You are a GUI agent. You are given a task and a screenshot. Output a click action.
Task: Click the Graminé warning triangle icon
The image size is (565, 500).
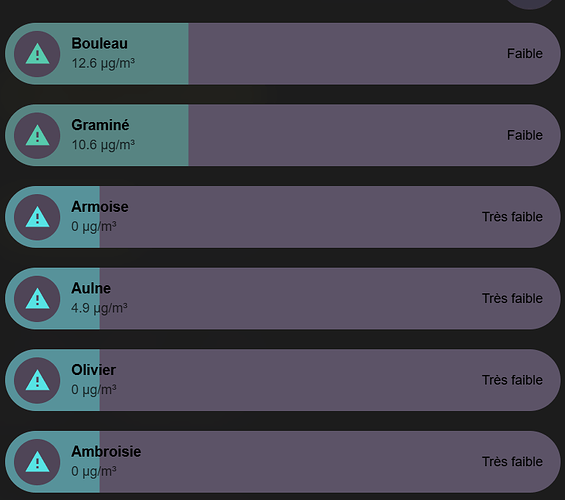tap(37, 135)
